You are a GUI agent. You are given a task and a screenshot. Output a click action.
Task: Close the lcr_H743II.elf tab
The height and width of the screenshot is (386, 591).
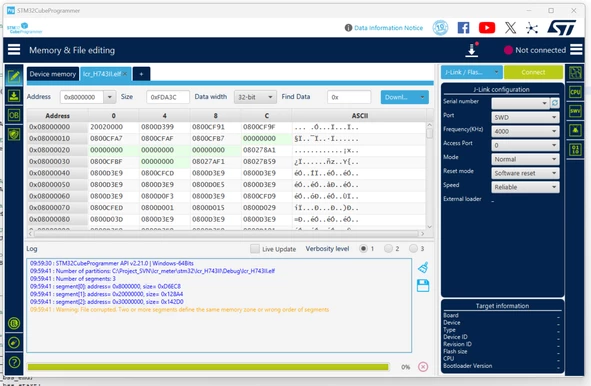pyautogui.click(x=126, y=74)
